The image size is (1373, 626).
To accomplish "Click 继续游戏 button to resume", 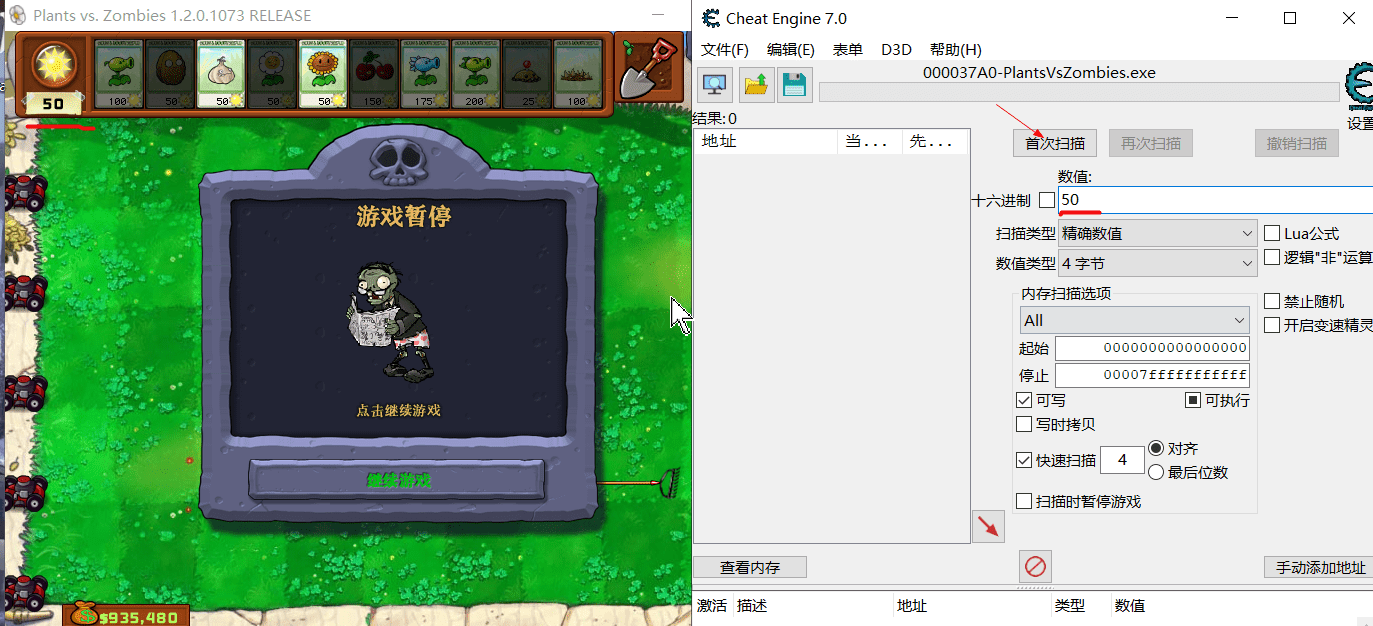I will coord(397,480).
